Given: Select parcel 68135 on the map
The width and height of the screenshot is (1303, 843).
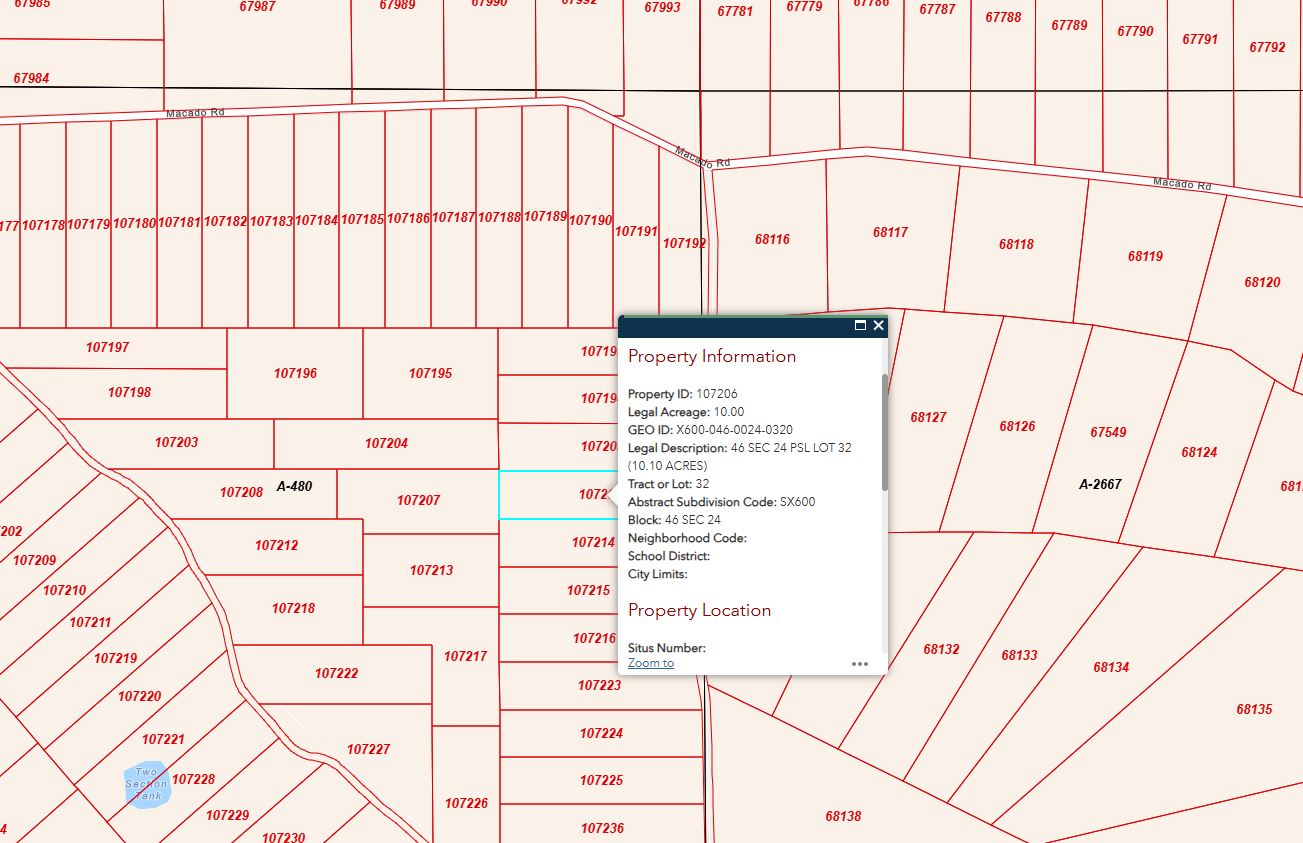Looking at the screenshot, I should 1253,709.
